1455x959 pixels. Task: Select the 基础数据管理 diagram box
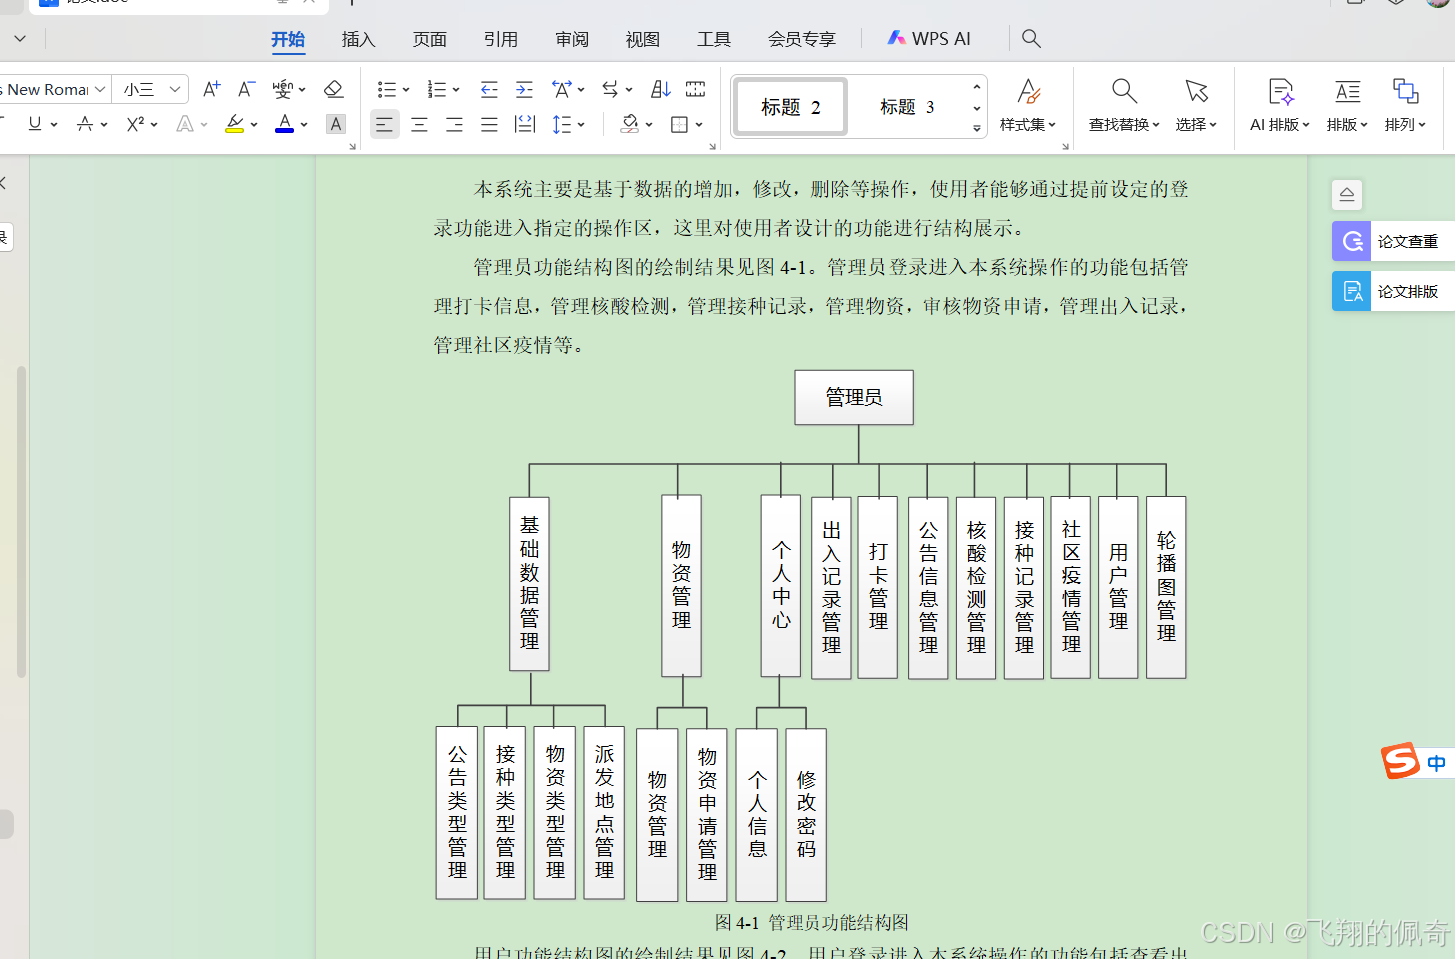point(530,584)
